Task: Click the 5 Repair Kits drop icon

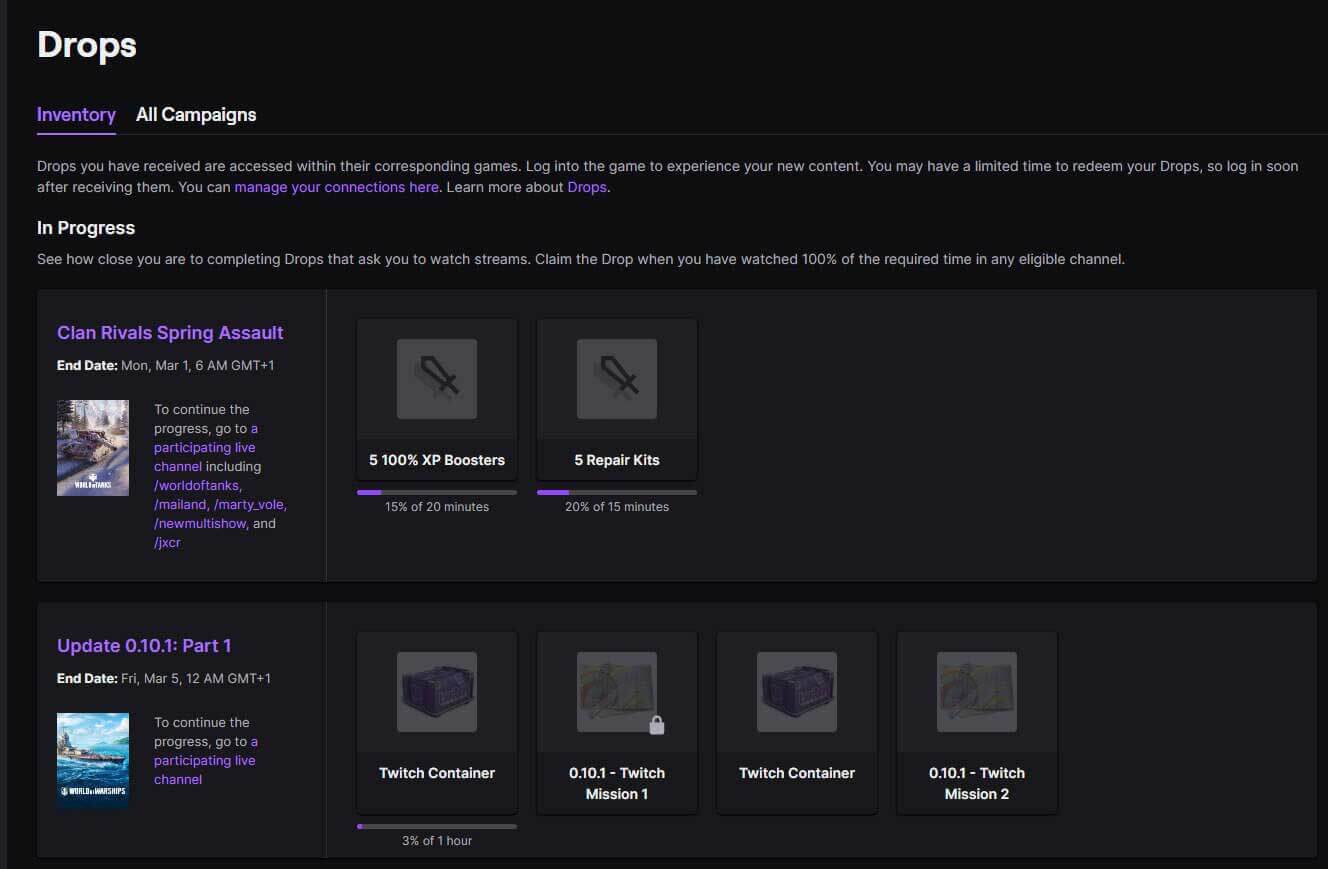Action: coord(617,379)
